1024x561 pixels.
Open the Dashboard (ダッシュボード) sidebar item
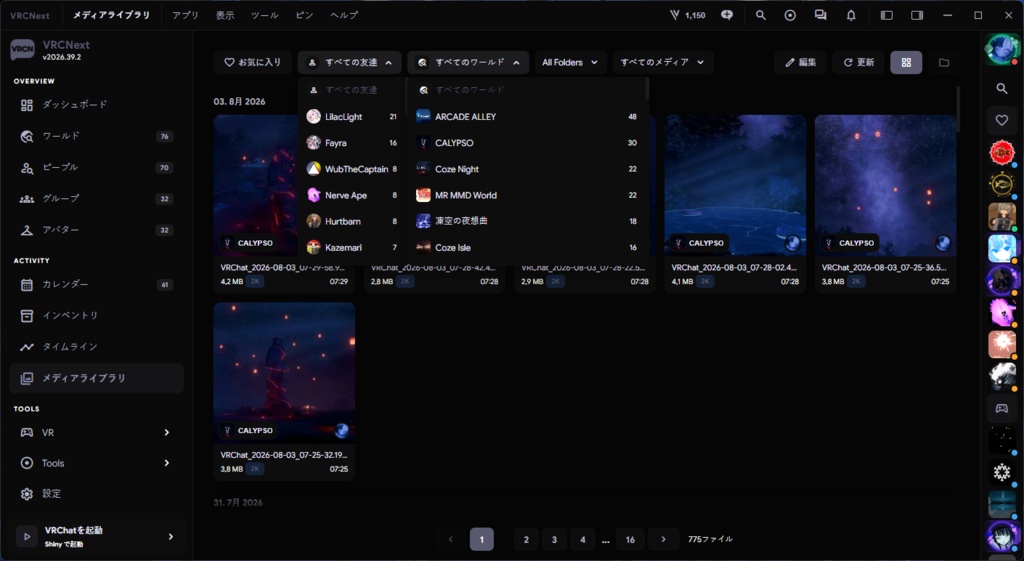pos(97,105)
